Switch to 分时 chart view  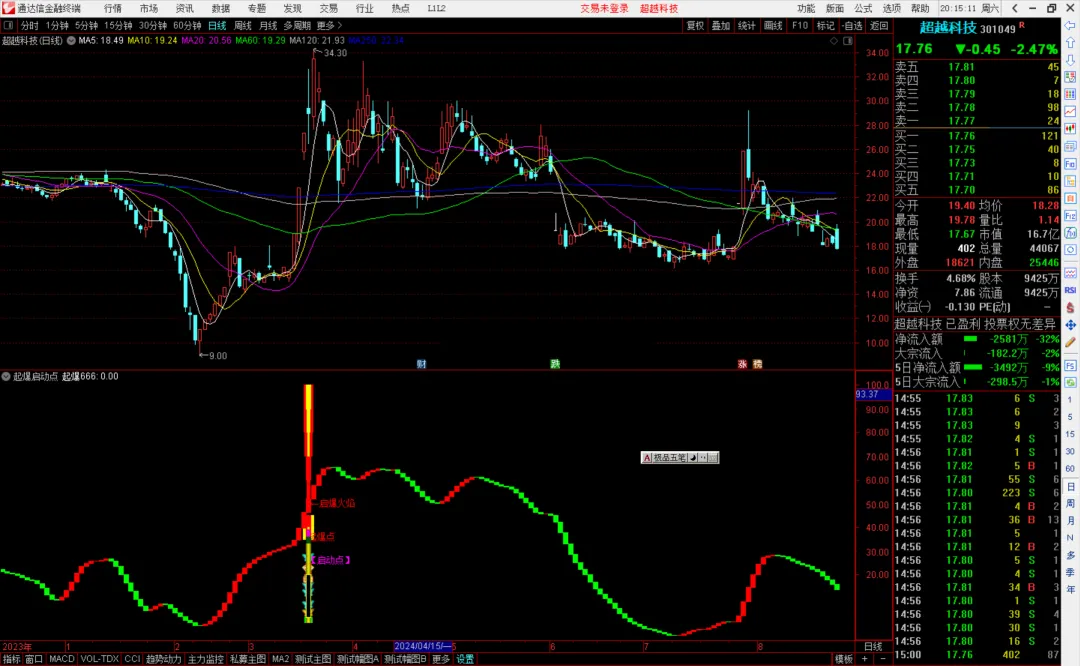(x=30, y=25)
